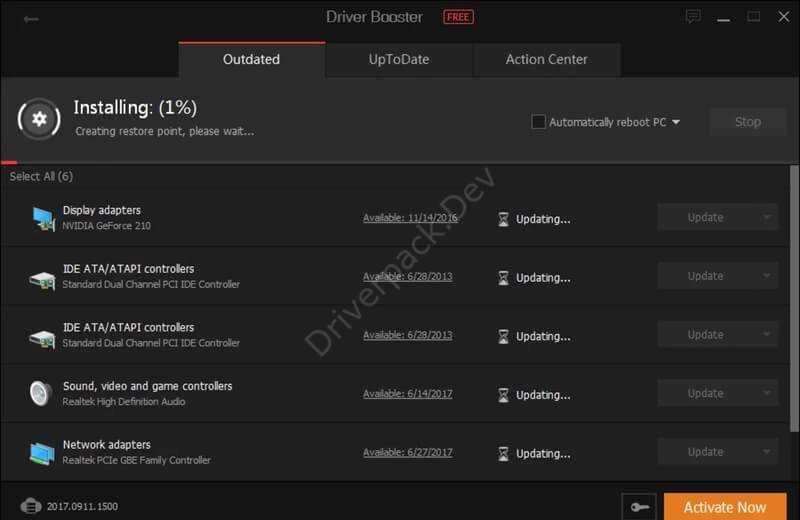800x520 pixels.
Task: Click the back arrow icon
Action: point(31,19)
